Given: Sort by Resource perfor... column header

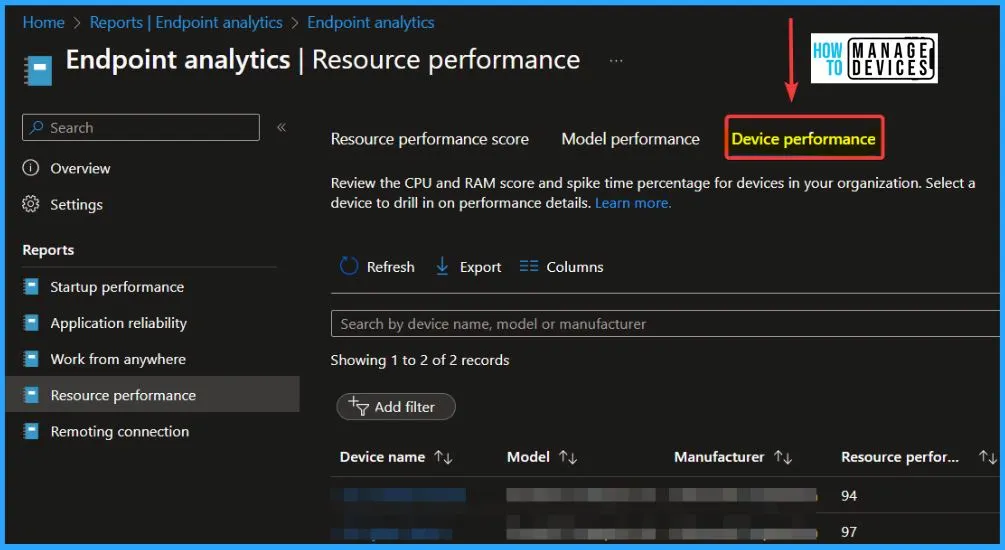Looking at the screenshot, I should point(900,457).
